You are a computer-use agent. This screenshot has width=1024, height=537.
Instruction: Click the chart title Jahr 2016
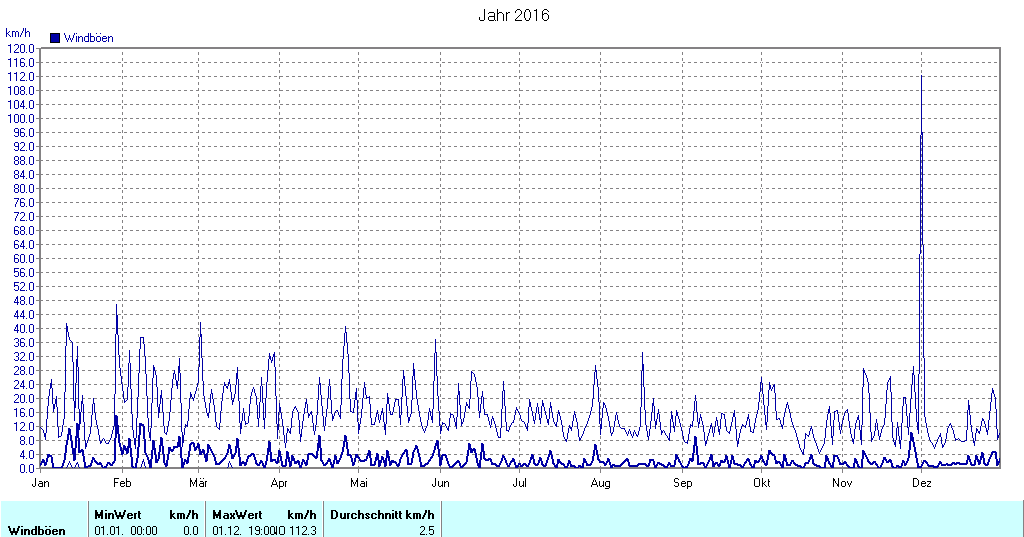(513, 15)
